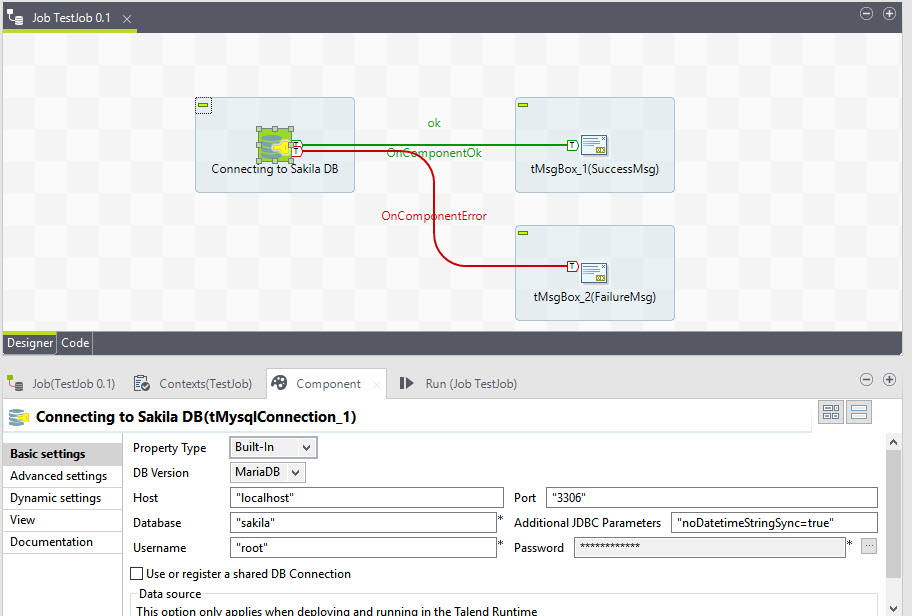
Task: Switch Component view to horizontal layout icon
Action: [858, 411]
